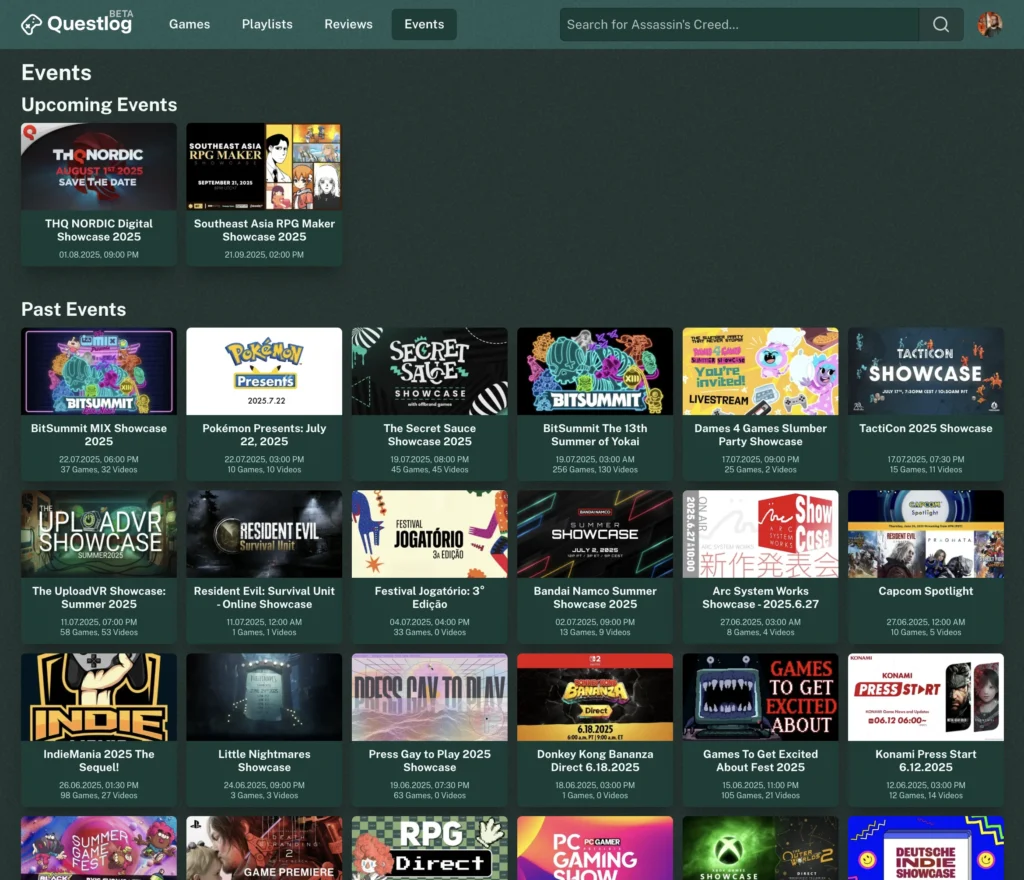Open the user profile avatar
Viewport: 1024px width, 880px height.
coord(989,25)
